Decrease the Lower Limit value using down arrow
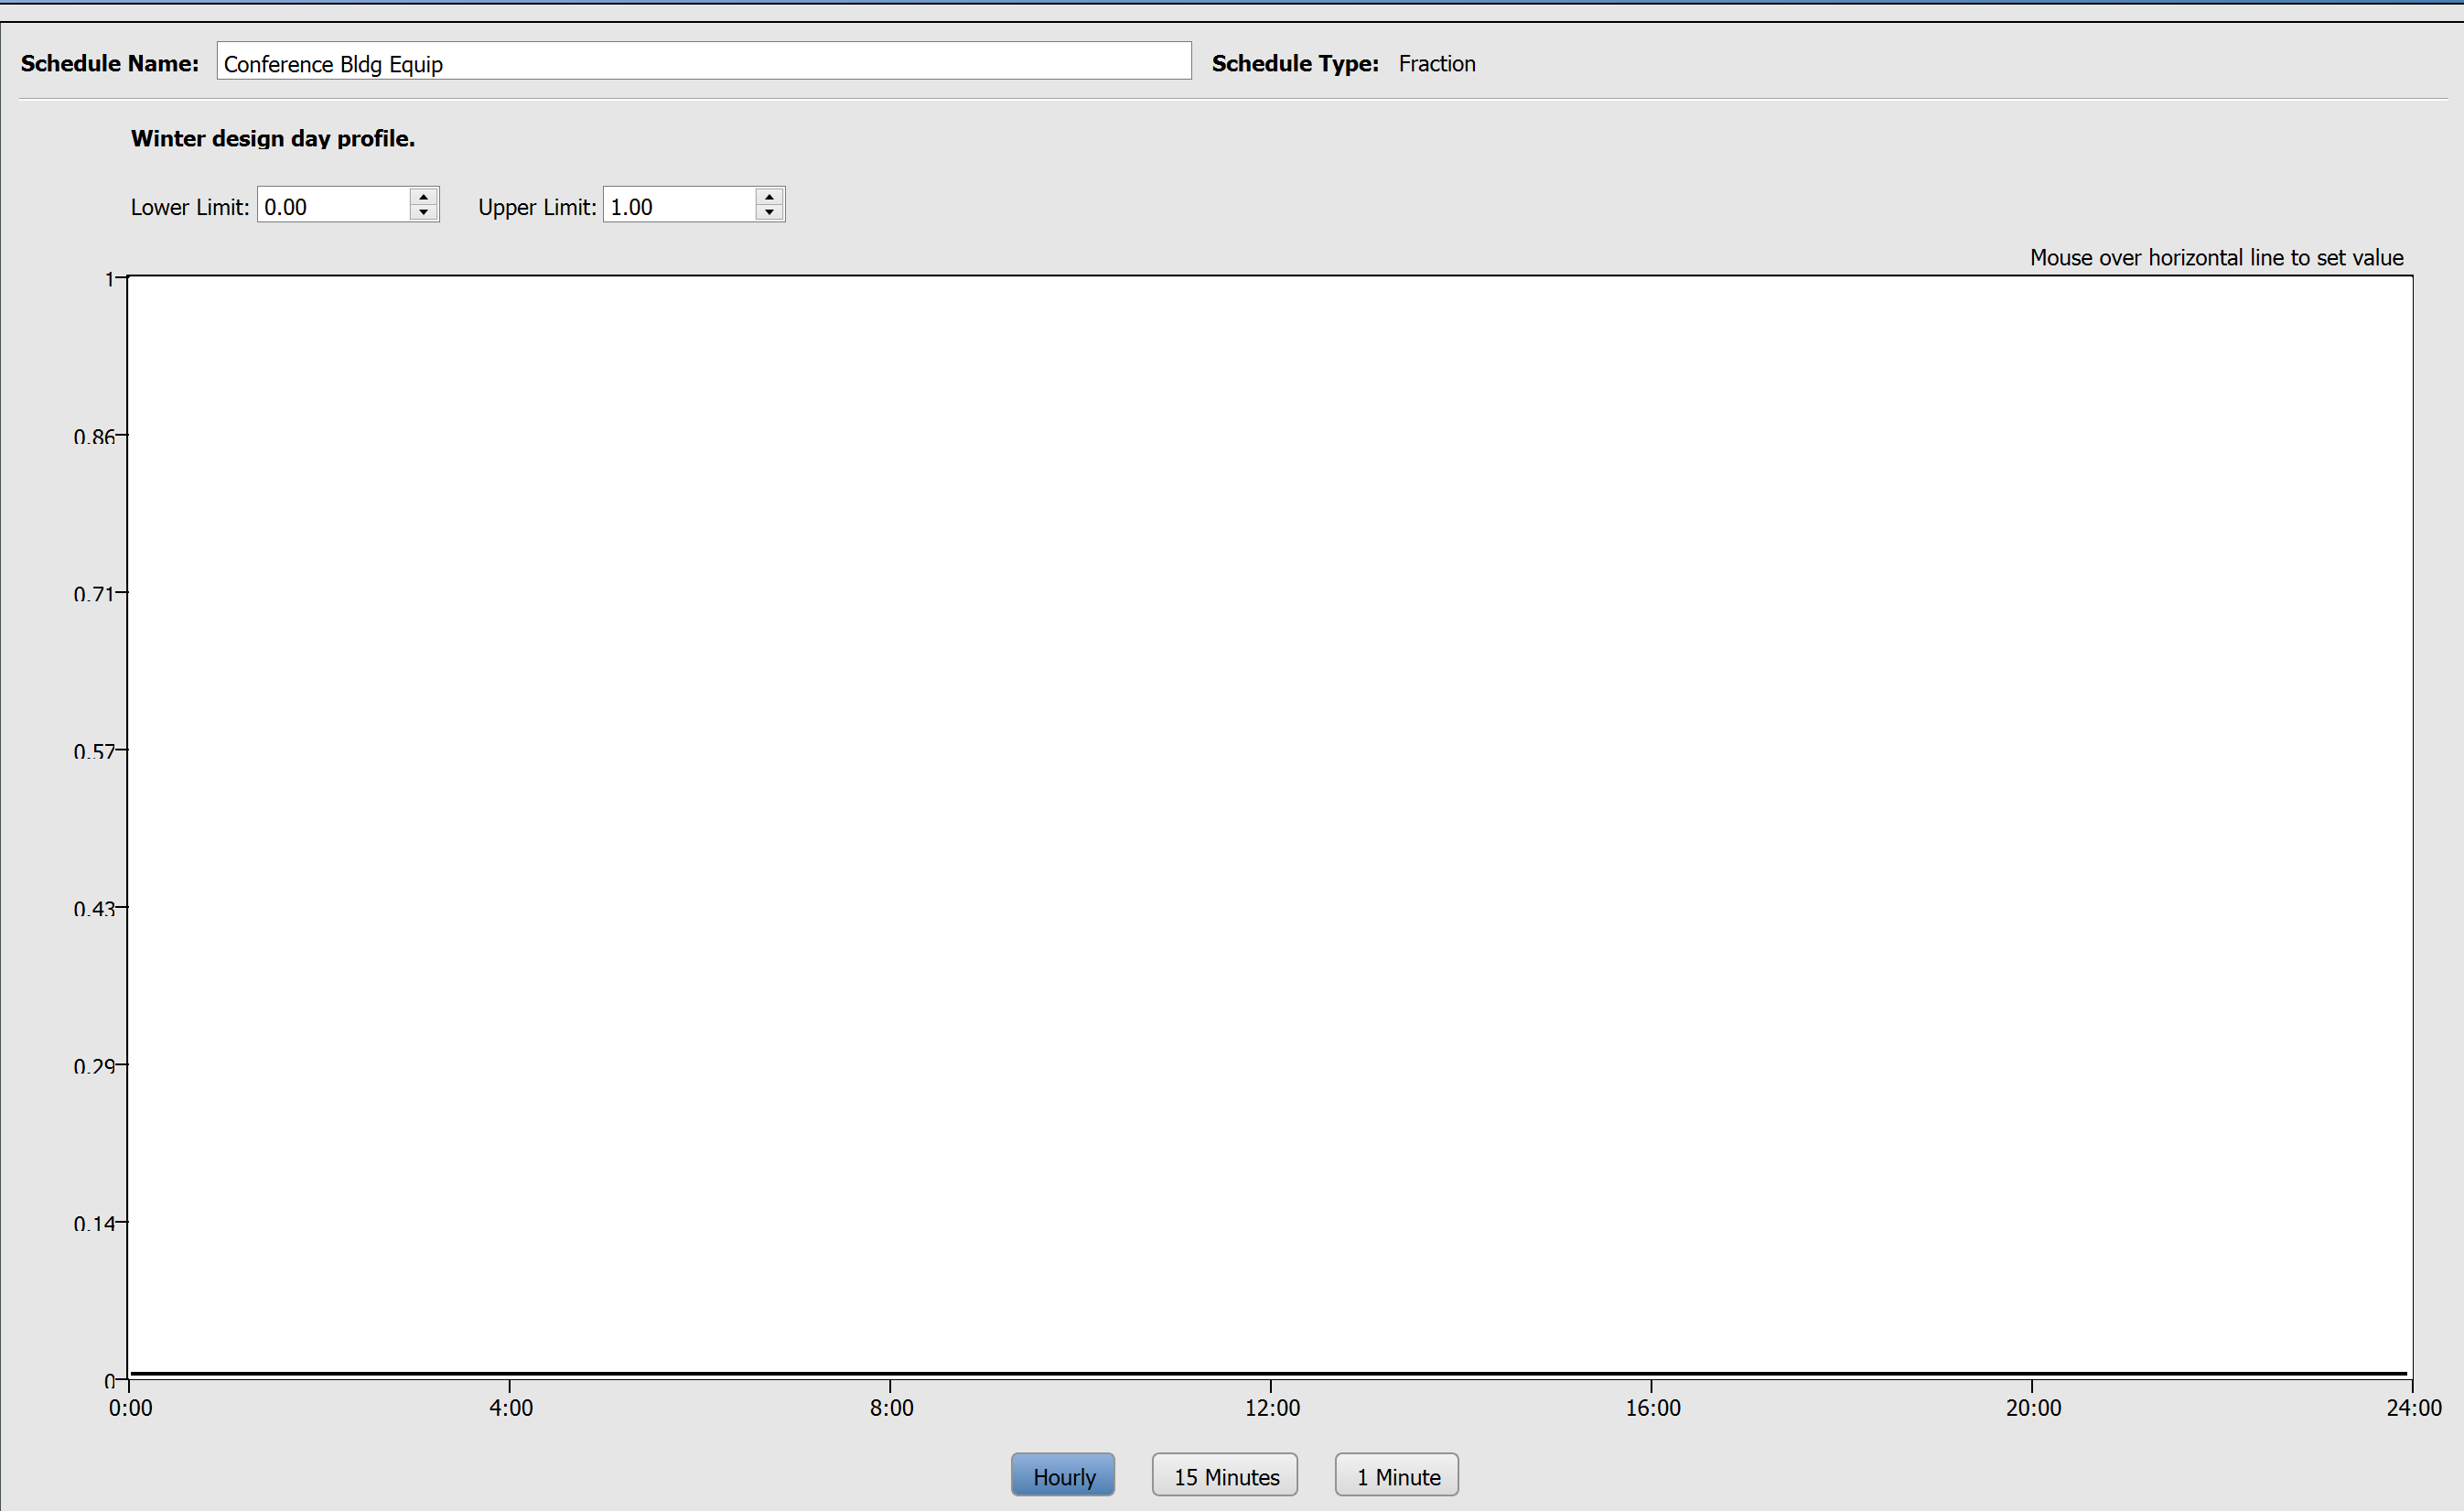The height and width of the screenshot is (1511, 2464). click(424, 212)
